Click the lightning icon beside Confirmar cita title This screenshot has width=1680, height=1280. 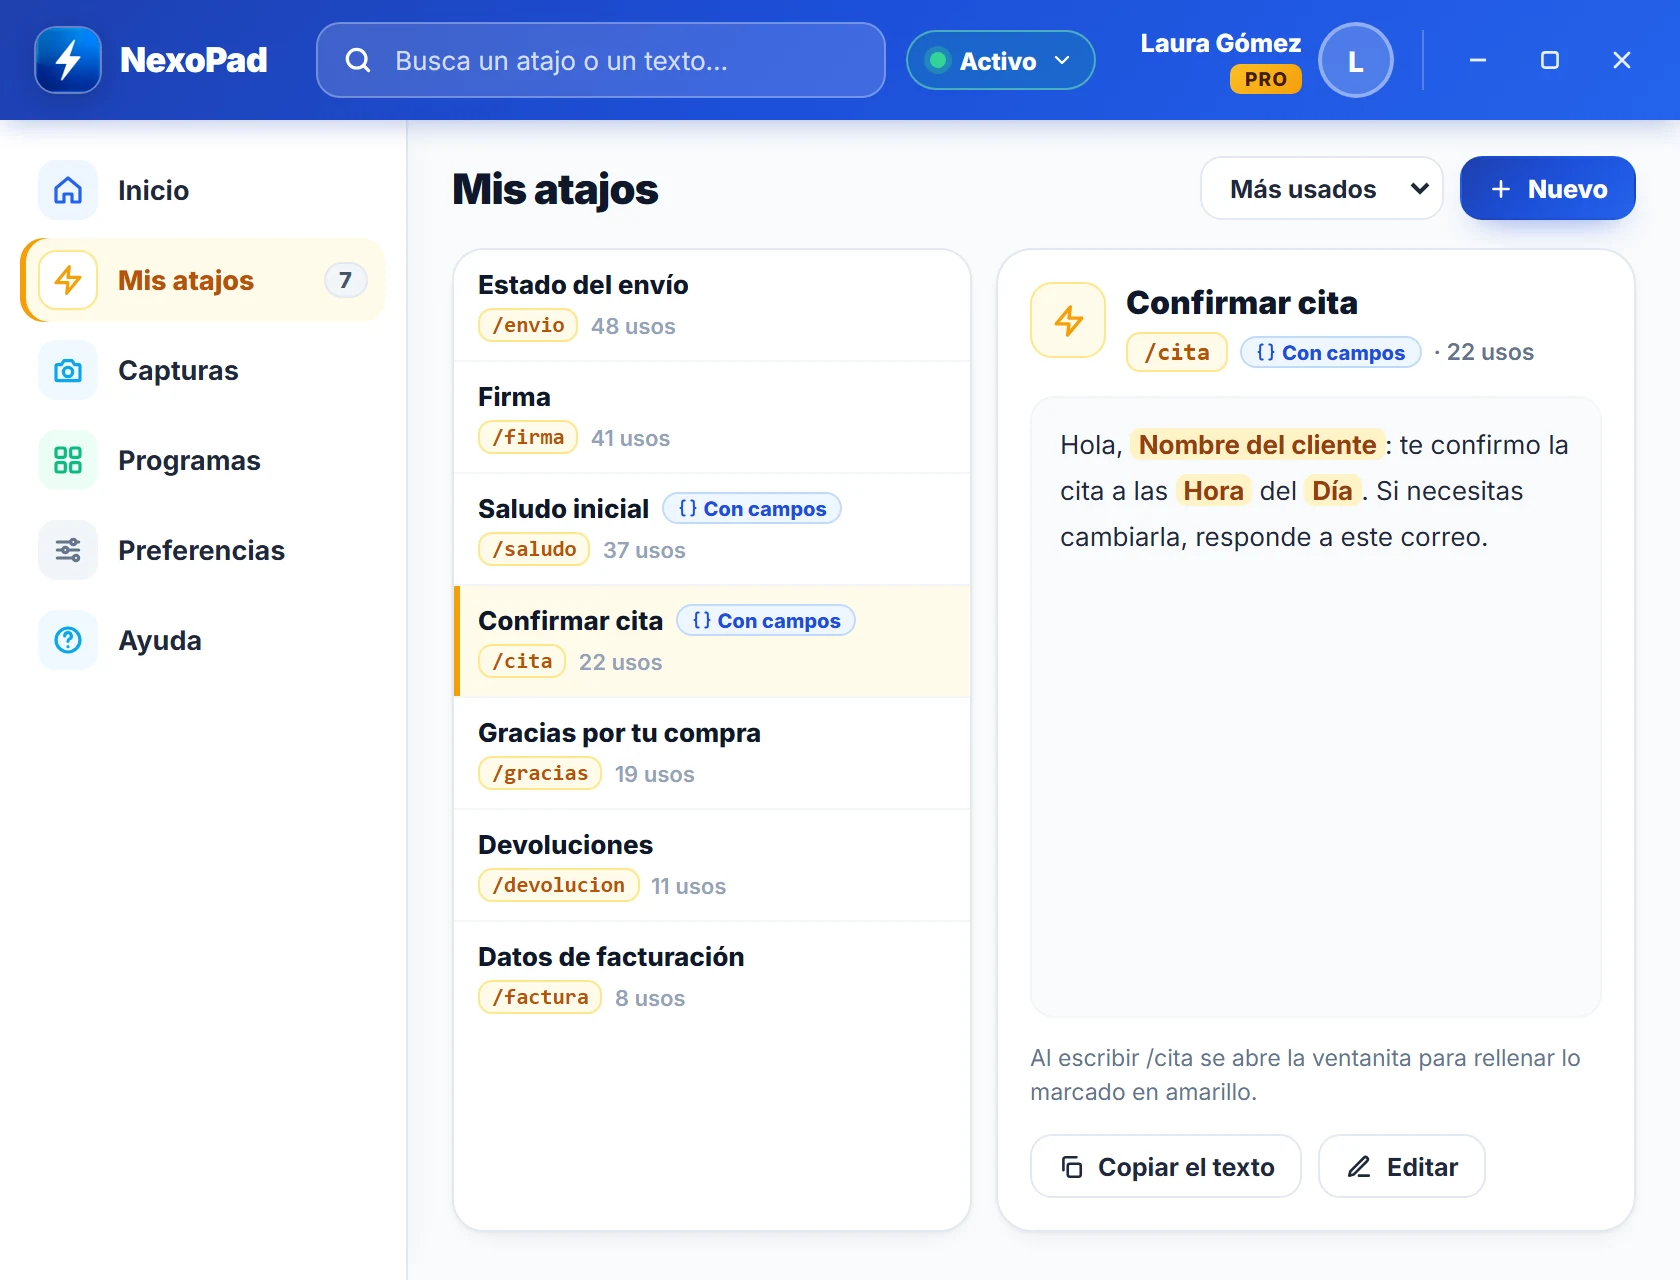tap(1068, 320)
